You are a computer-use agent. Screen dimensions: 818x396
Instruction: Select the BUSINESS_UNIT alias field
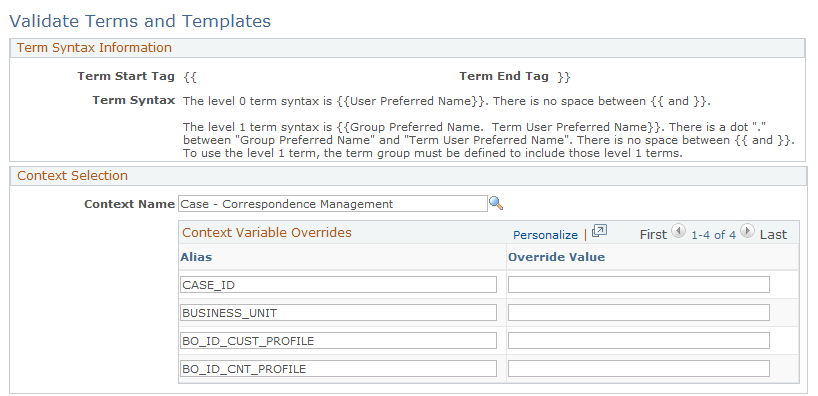coord(338,313)
